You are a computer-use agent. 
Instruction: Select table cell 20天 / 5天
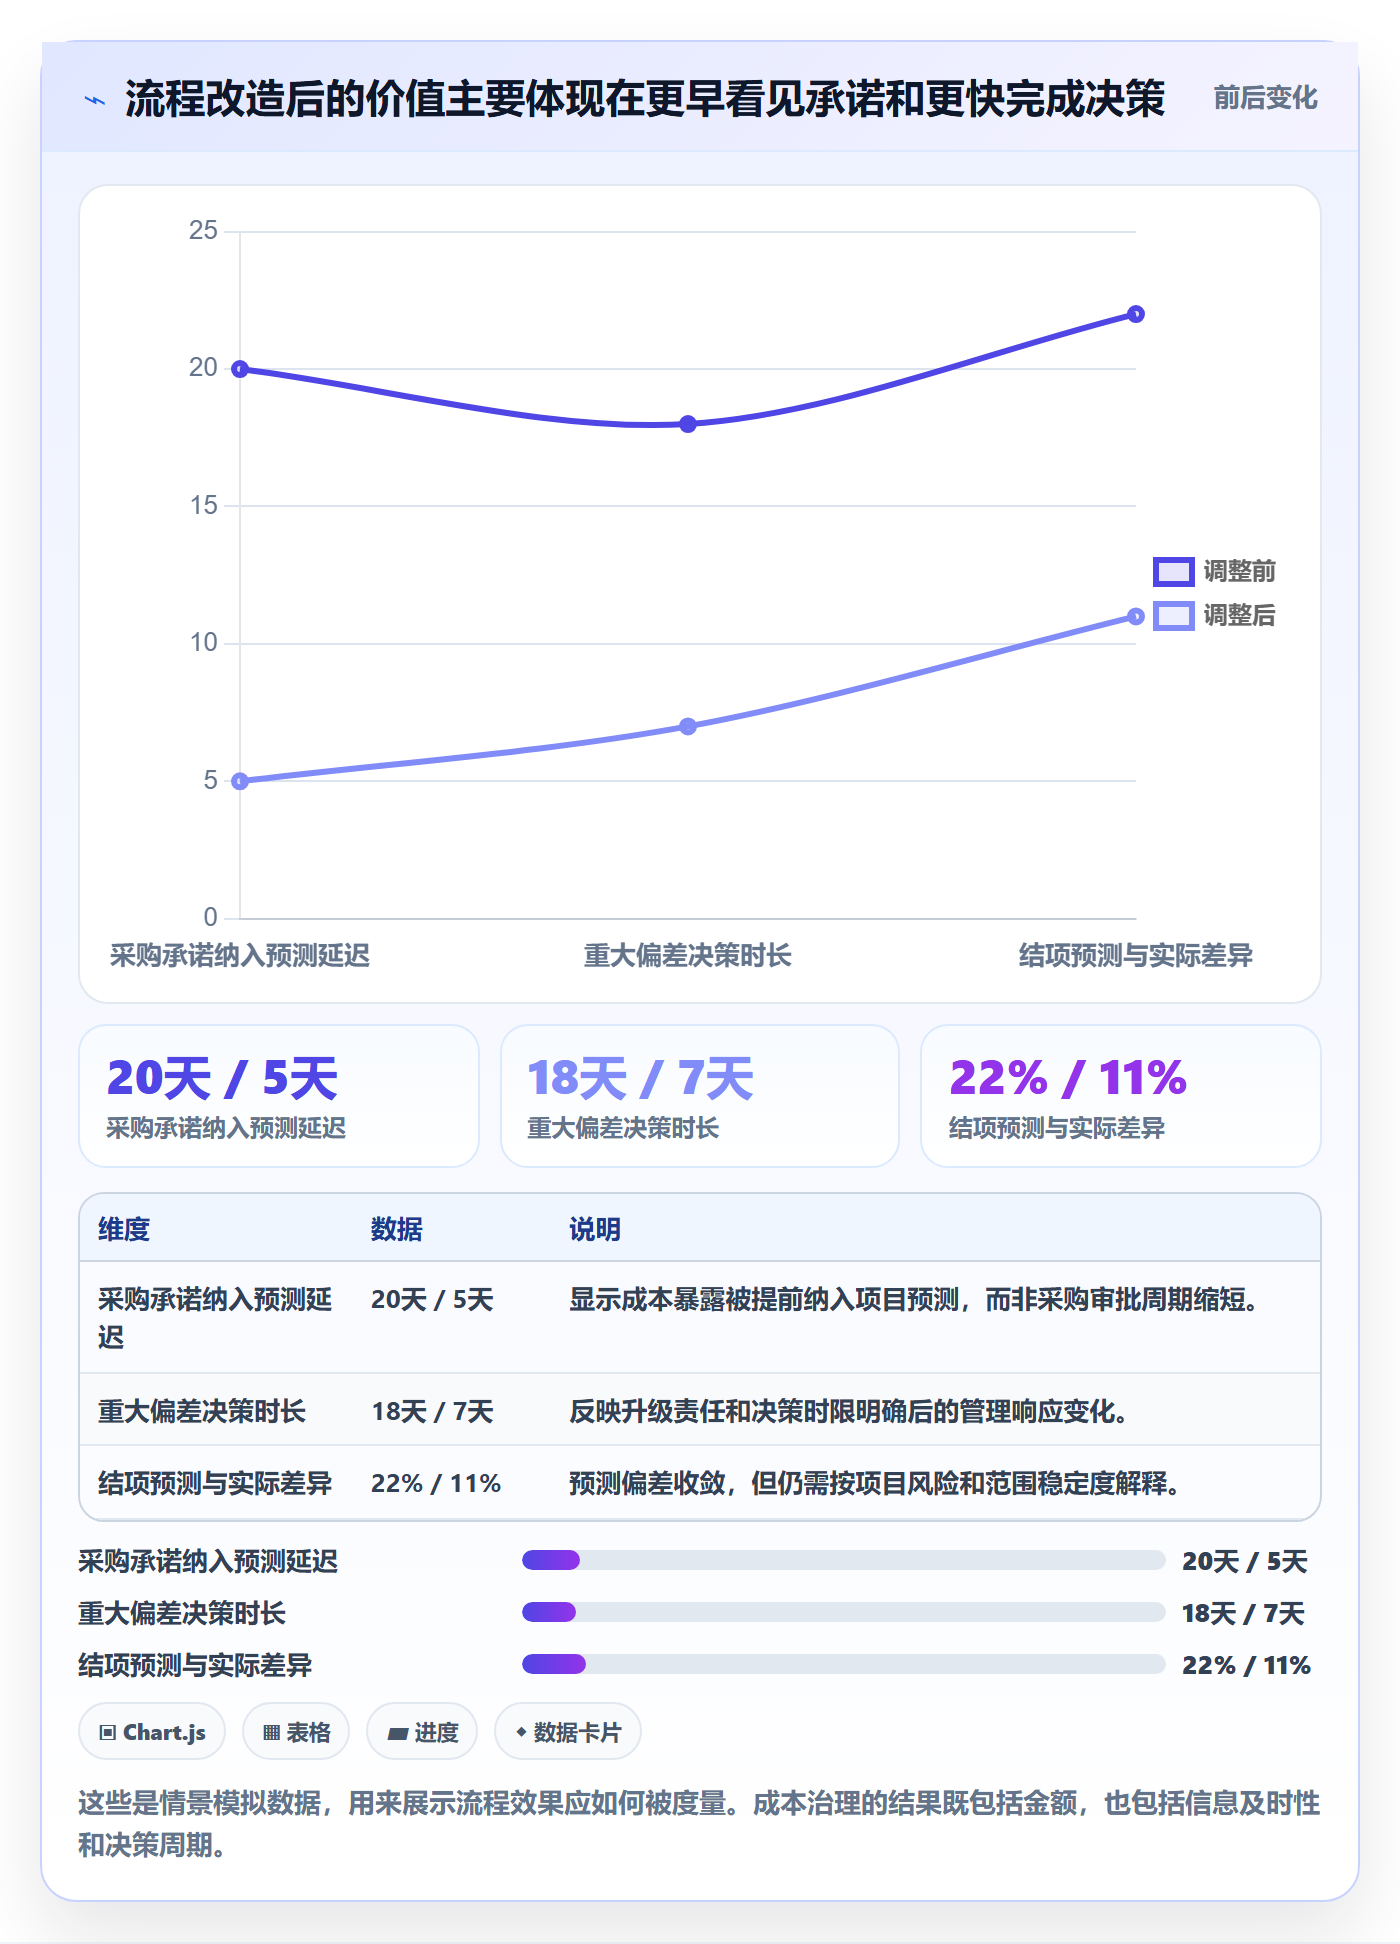[x=432, y=1299]
